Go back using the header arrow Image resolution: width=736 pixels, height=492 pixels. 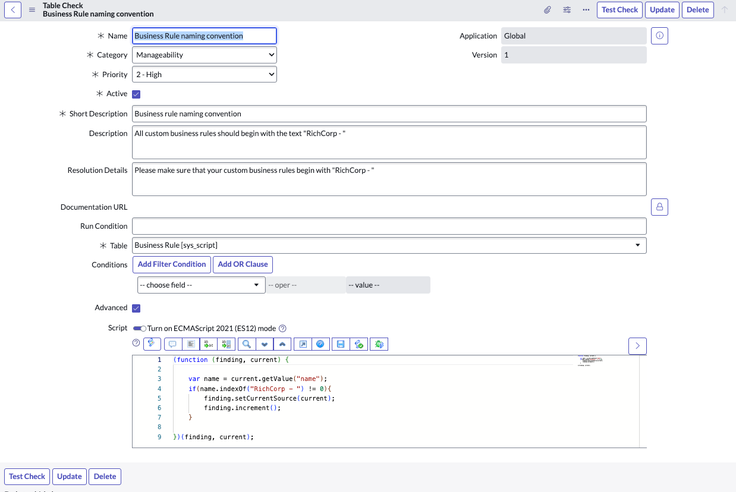tap(13, 10)
